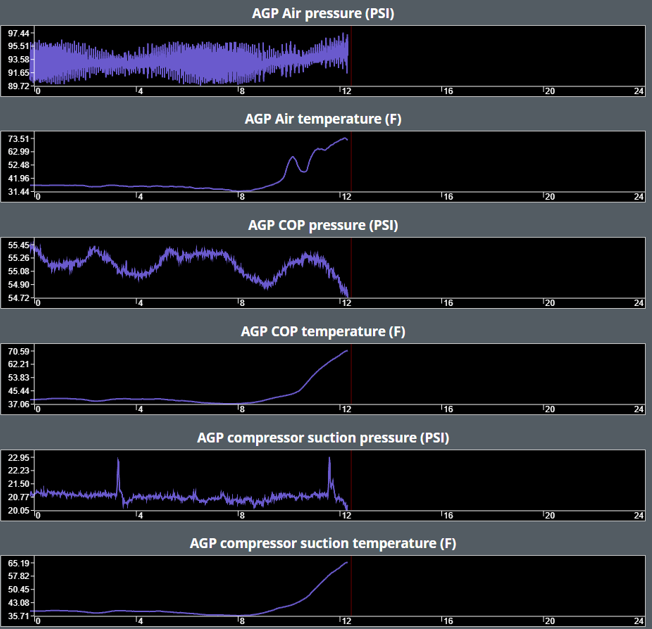Click the AGP compressor suction pressure (PSI) title
Viewport: 652px width, 629px height.
pos(325,437)
